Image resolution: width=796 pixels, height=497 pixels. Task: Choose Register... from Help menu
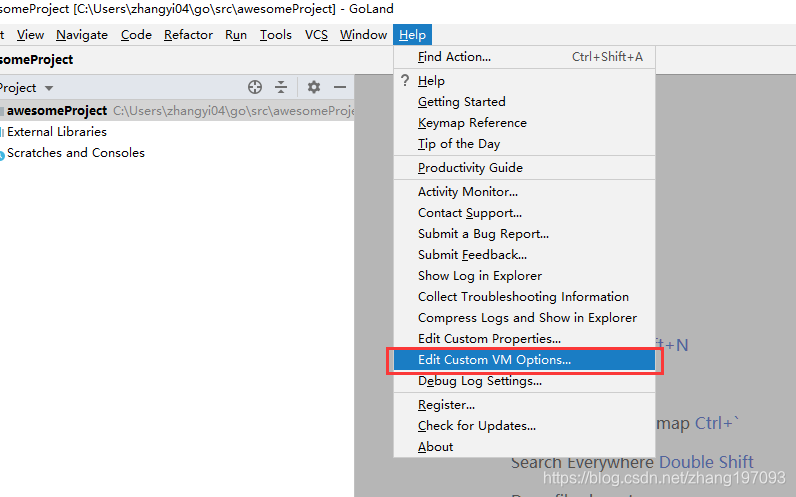(x=524, y=405)
